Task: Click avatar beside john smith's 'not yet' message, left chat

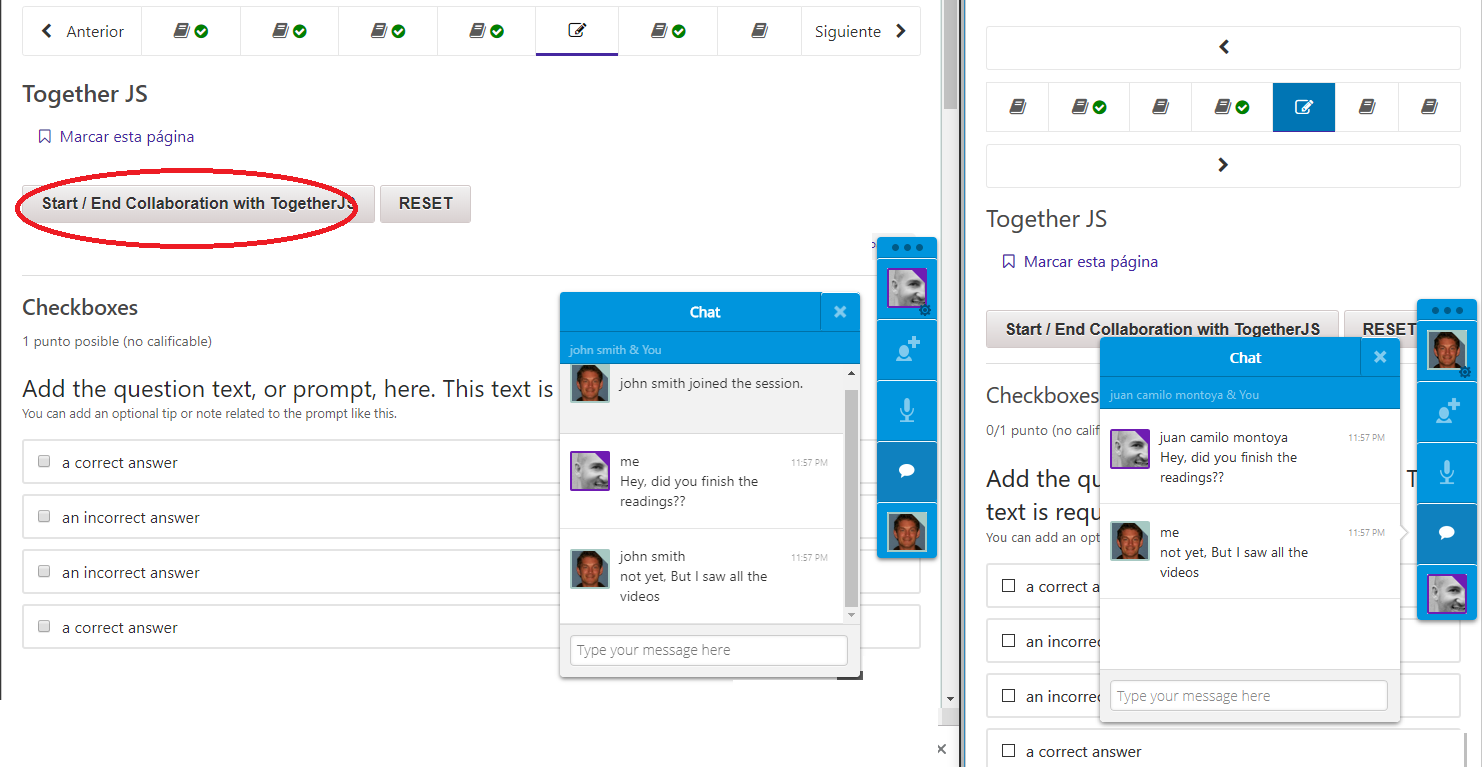Action: tap(590, 568)
